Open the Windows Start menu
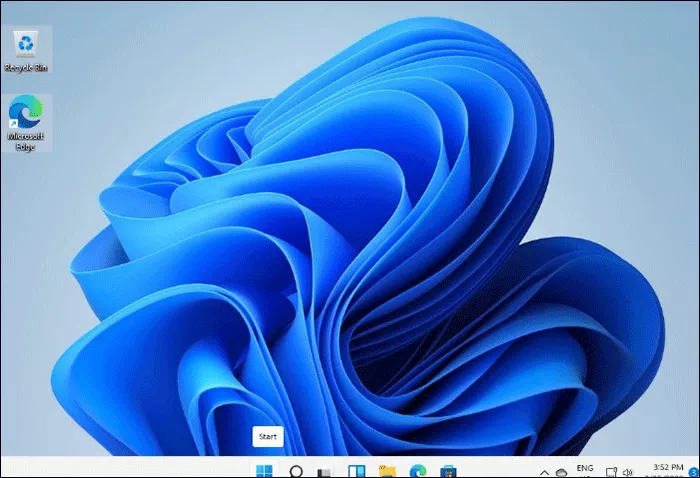700x478 pixels. coord(266,470)
